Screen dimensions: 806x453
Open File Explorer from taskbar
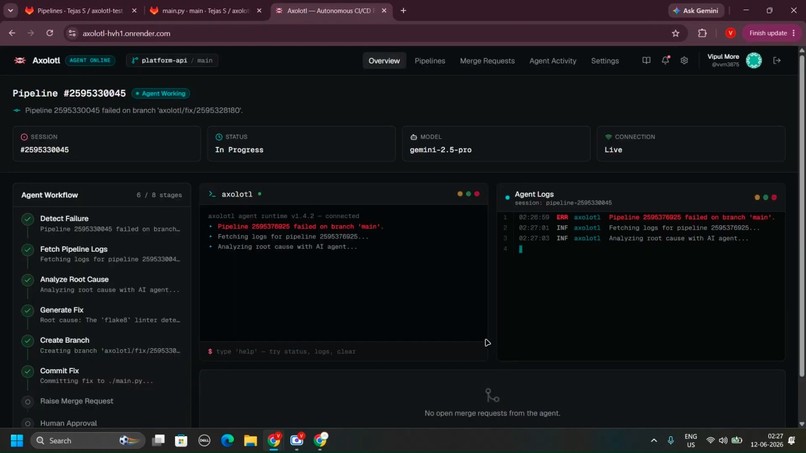(250, 441)
